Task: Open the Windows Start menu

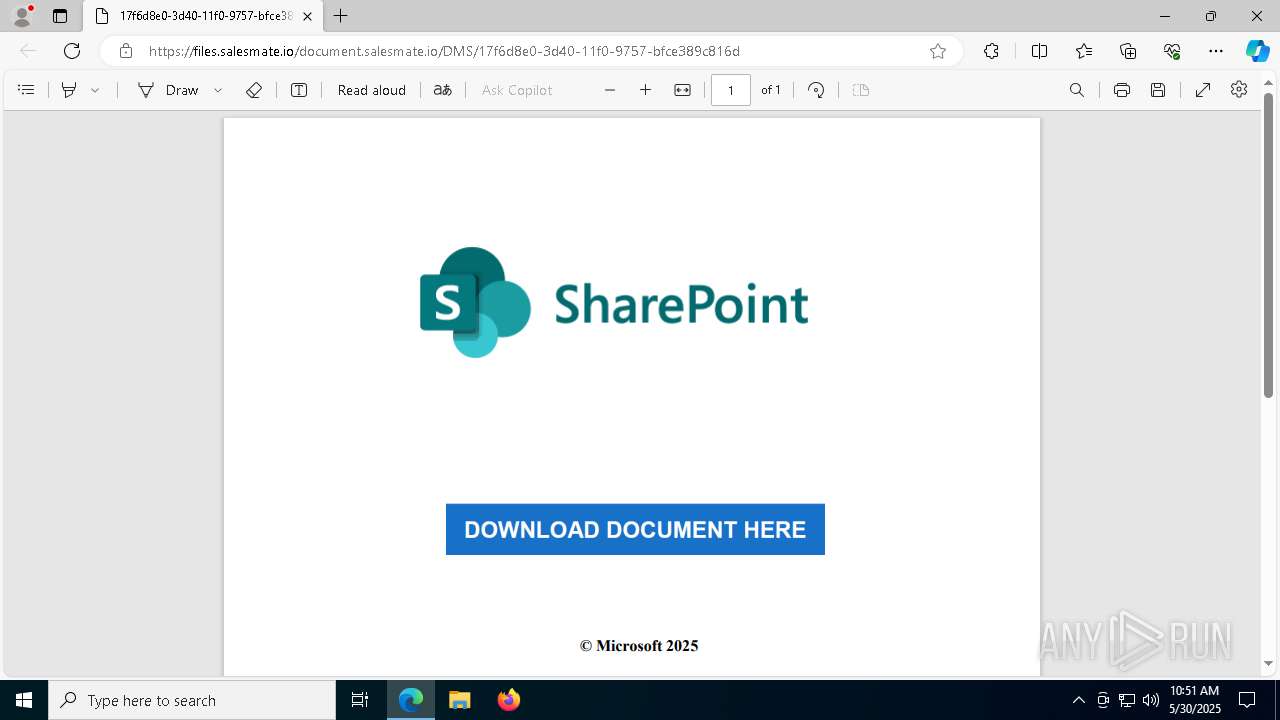Action: [x=24, y=700]
